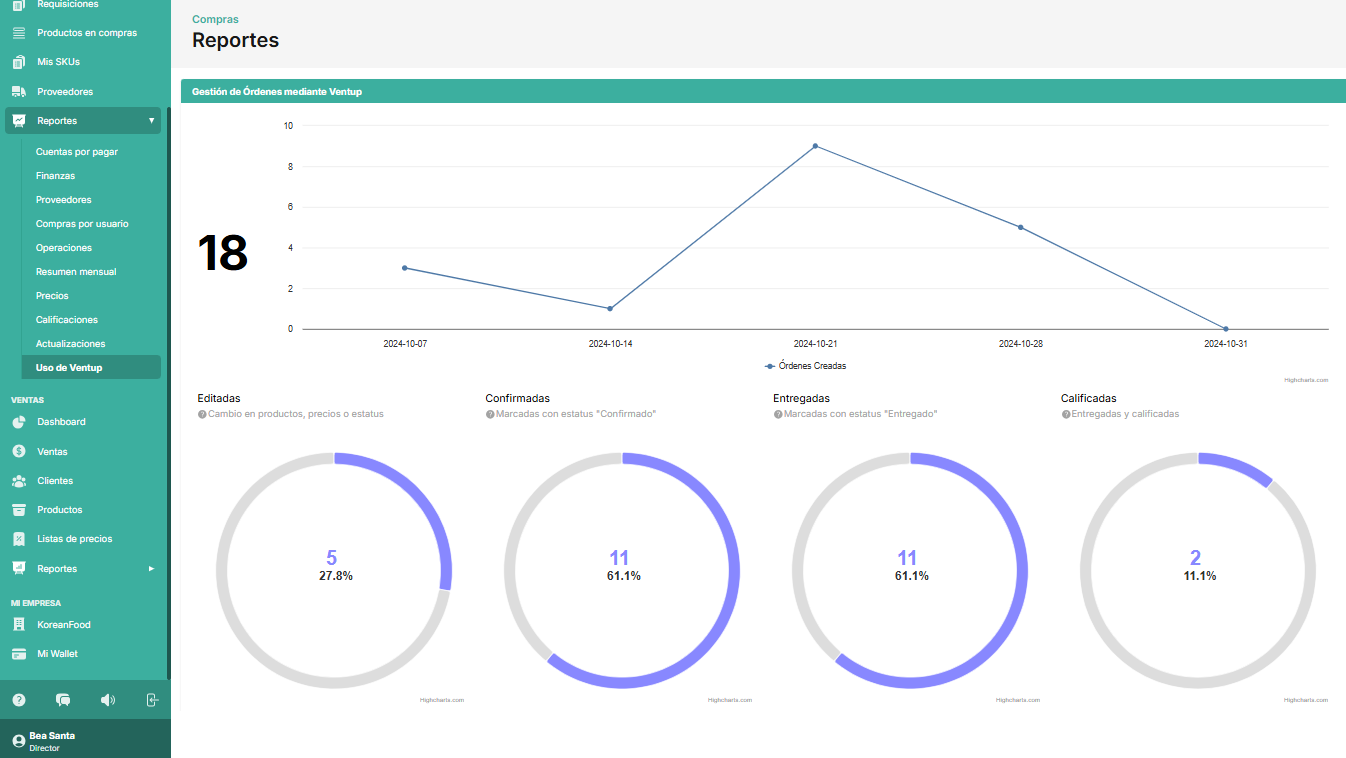Click the 2024-10-21 data point on chart
Screen dimensions: 1346x758
pyautogui.click(x=815, y=146)
